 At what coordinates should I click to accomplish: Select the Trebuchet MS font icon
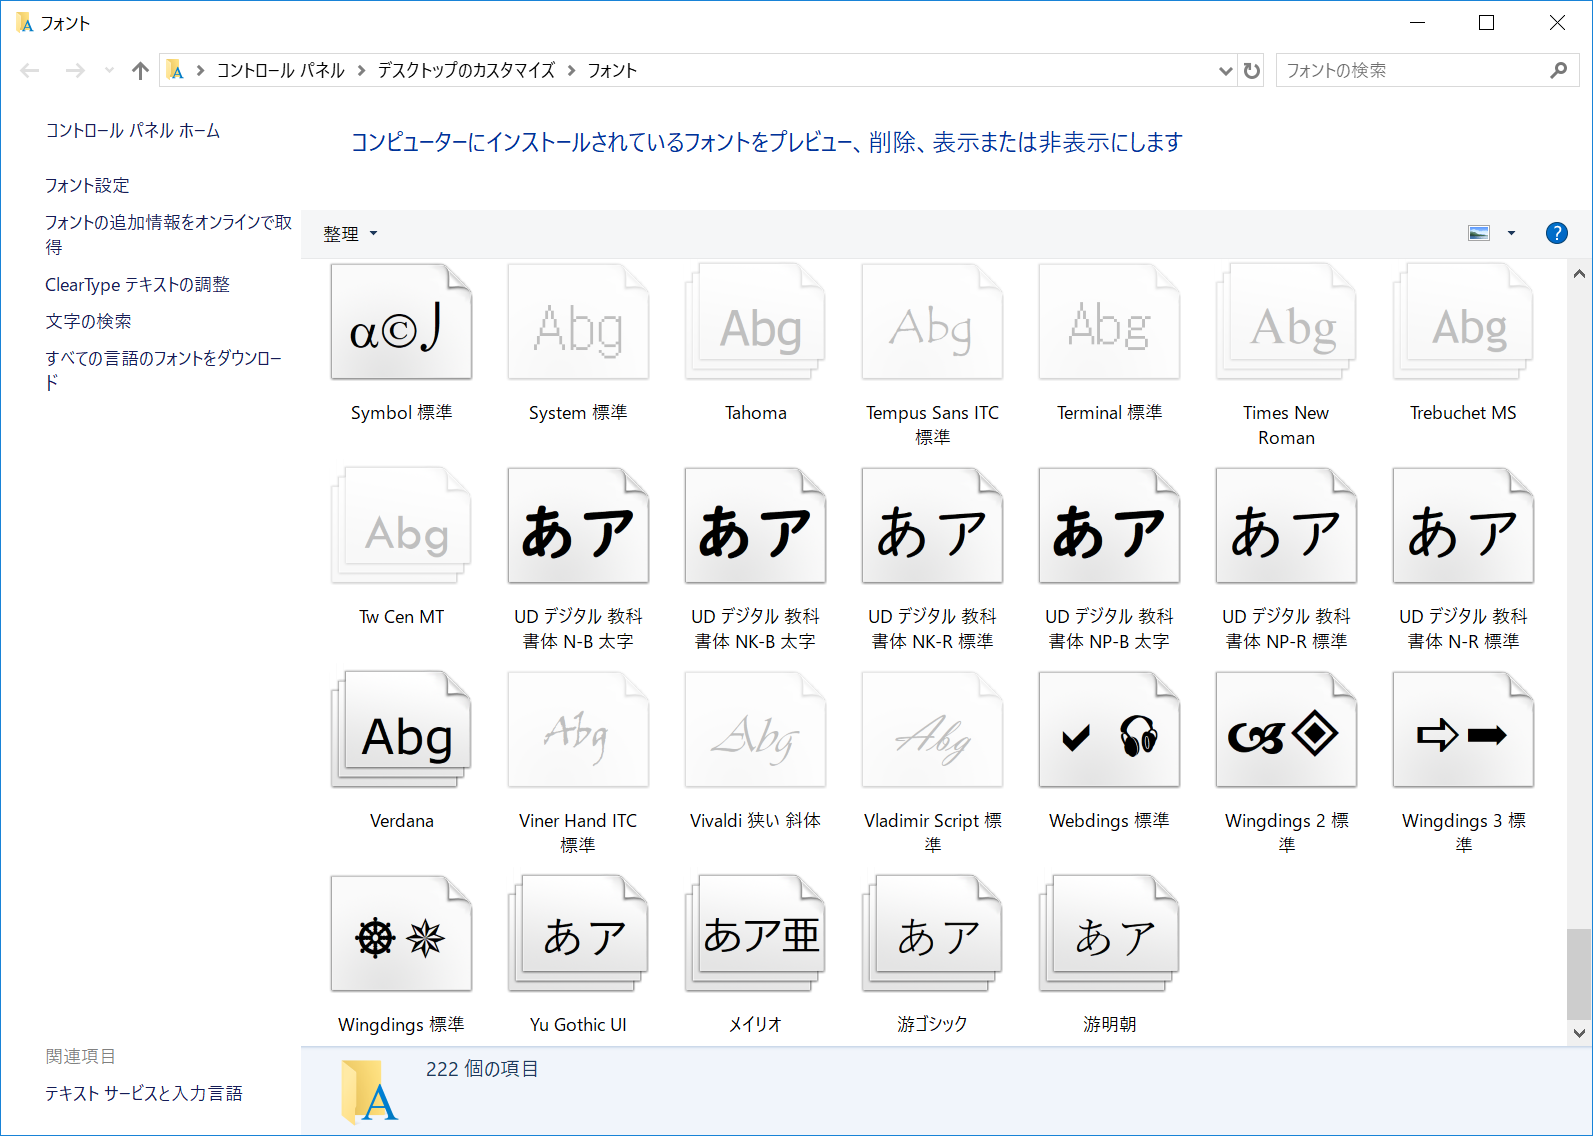coord(1463,322)
